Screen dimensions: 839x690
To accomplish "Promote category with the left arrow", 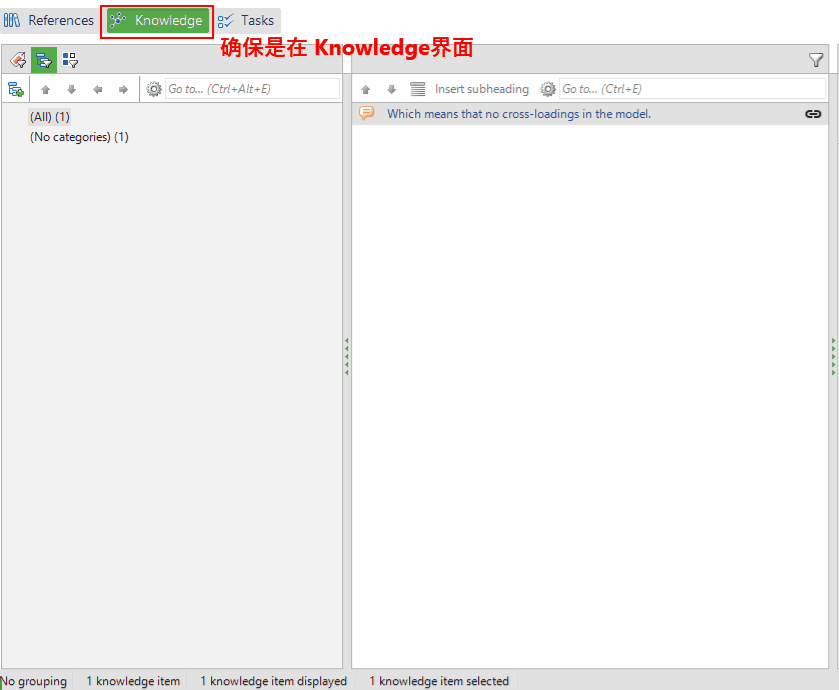I will [97, 89].
